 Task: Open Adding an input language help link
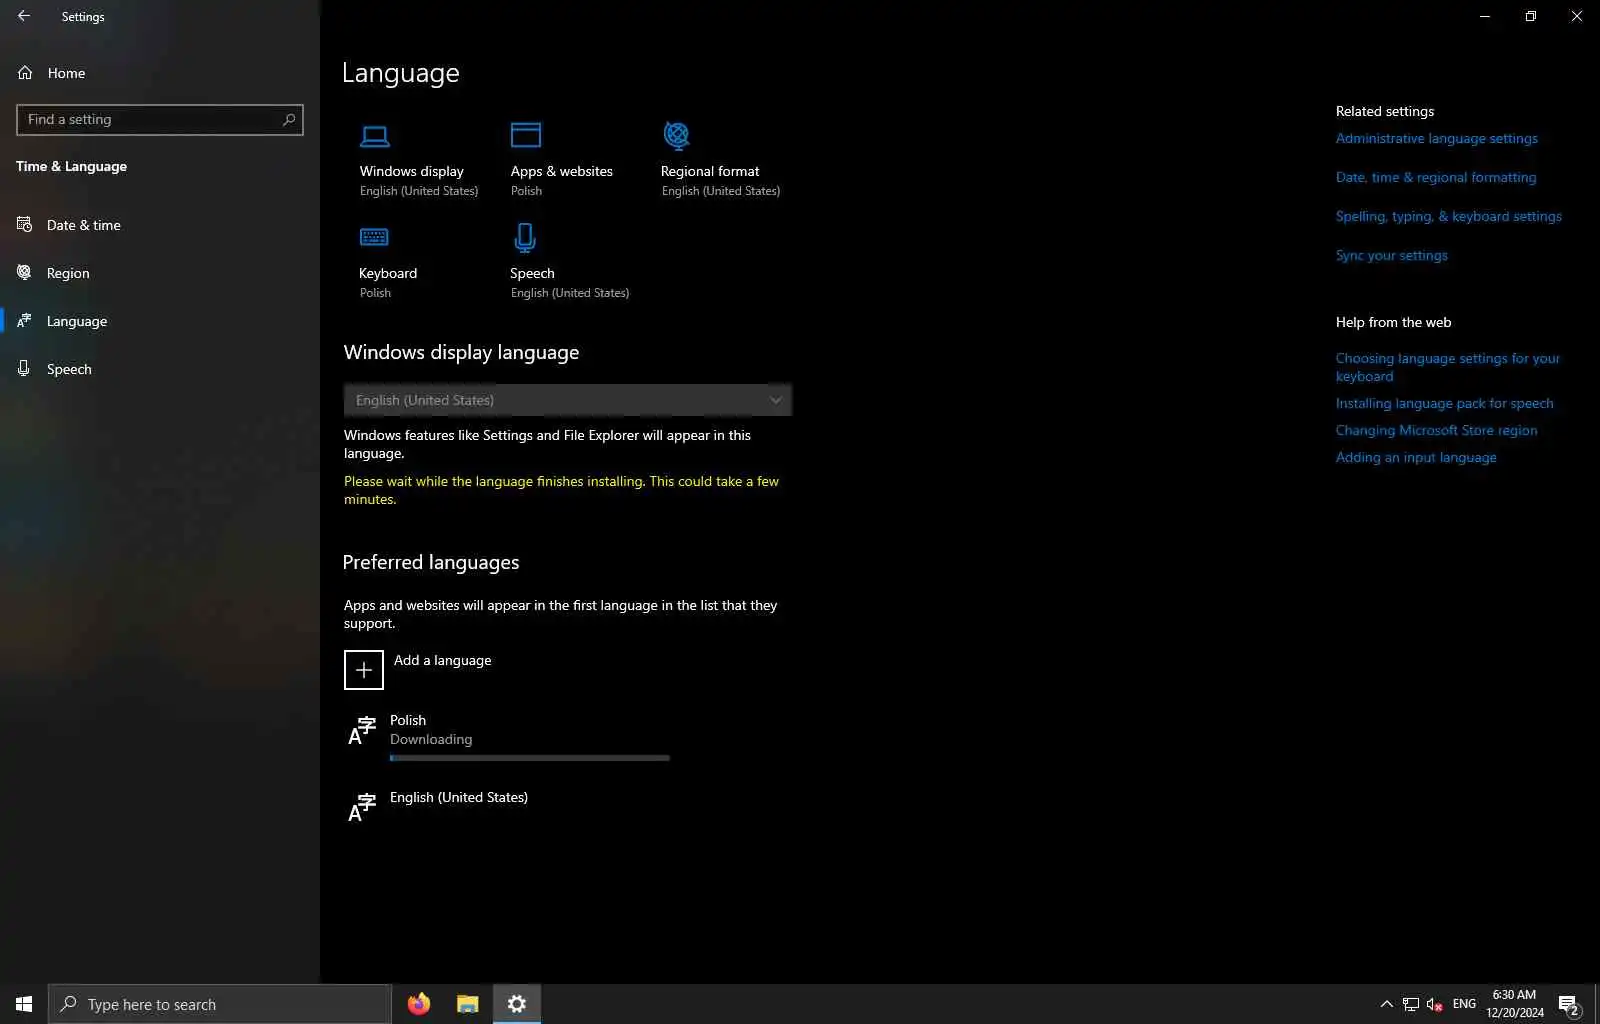click(1416, 458)
